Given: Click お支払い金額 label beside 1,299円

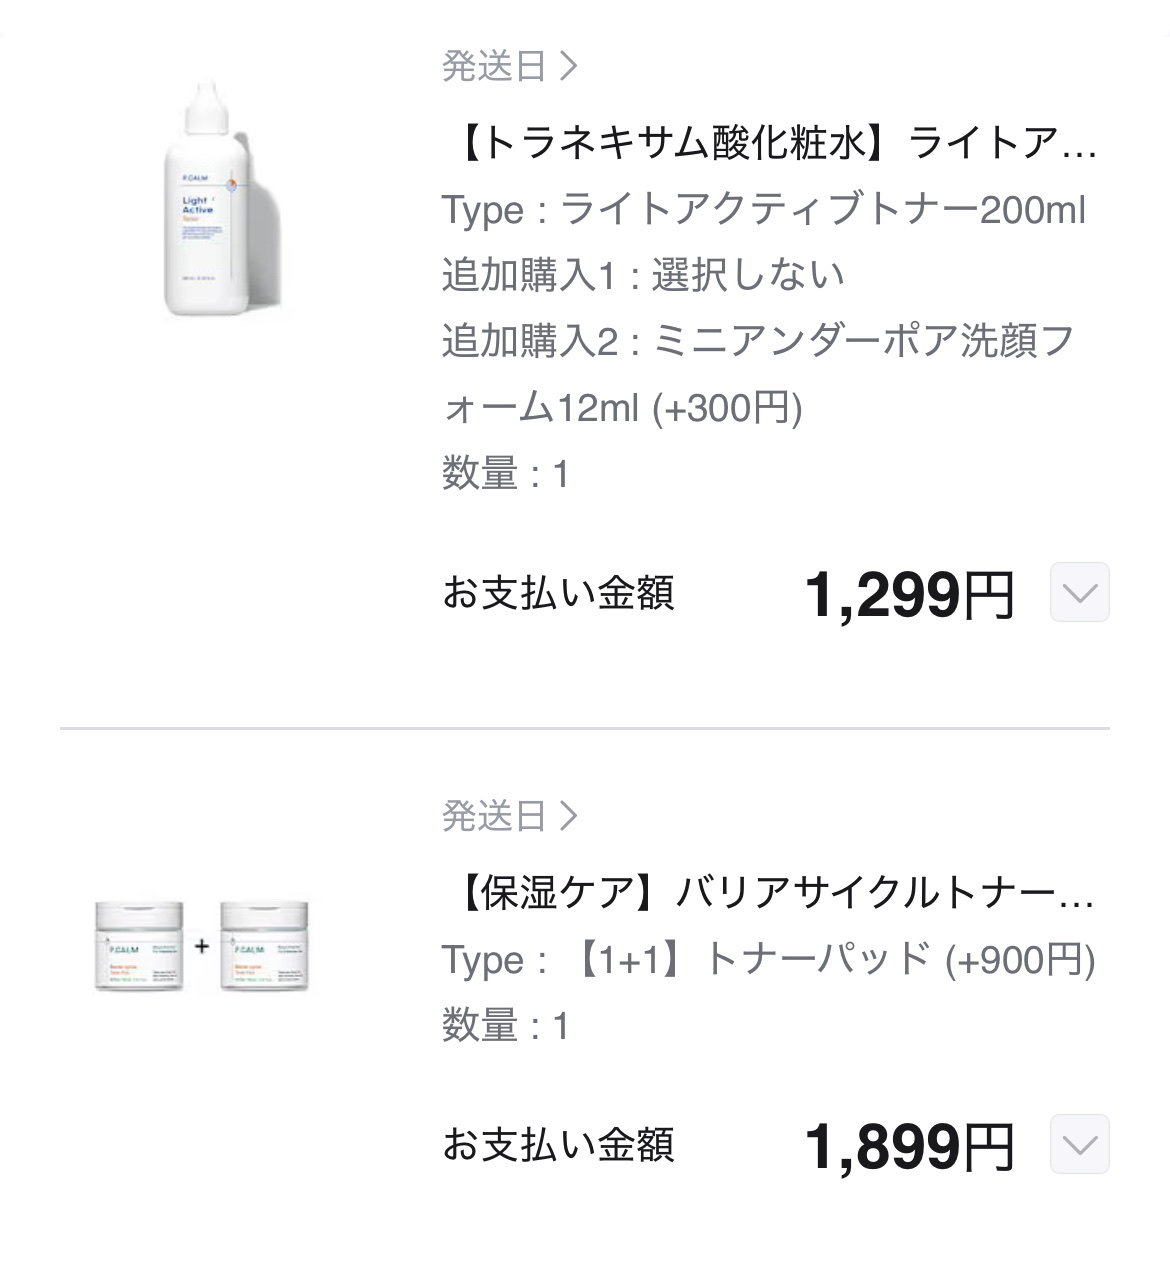Looking at the screenshot, I should [558, 593].
